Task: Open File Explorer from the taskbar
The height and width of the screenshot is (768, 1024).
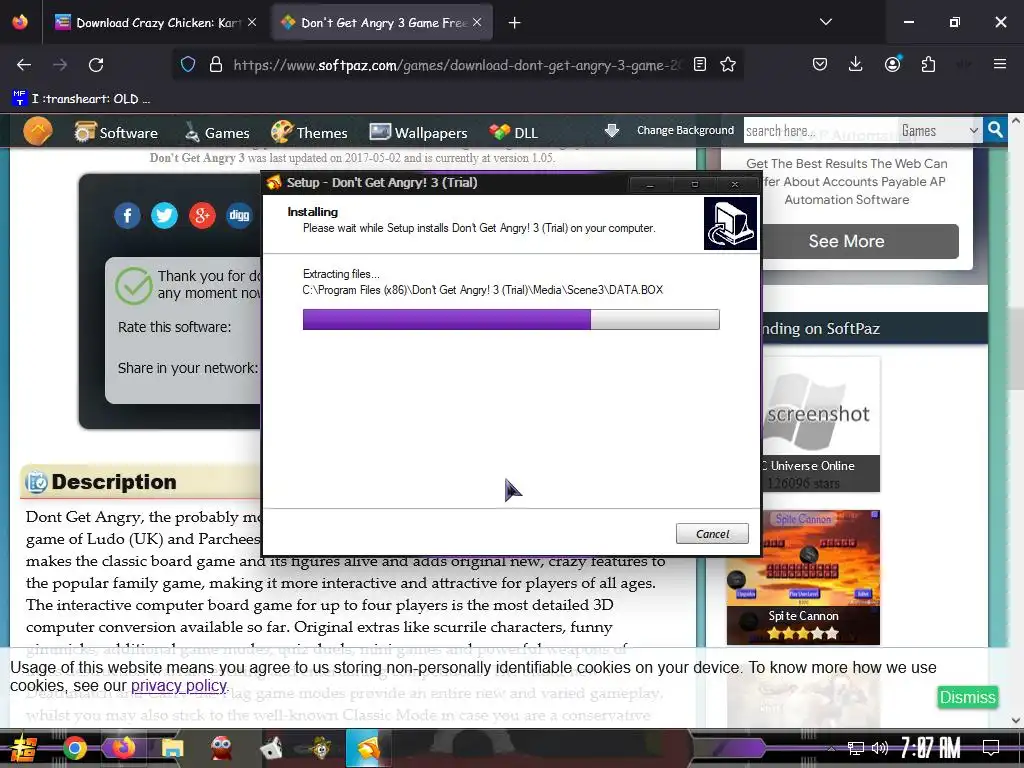Action: pos(172,748)
